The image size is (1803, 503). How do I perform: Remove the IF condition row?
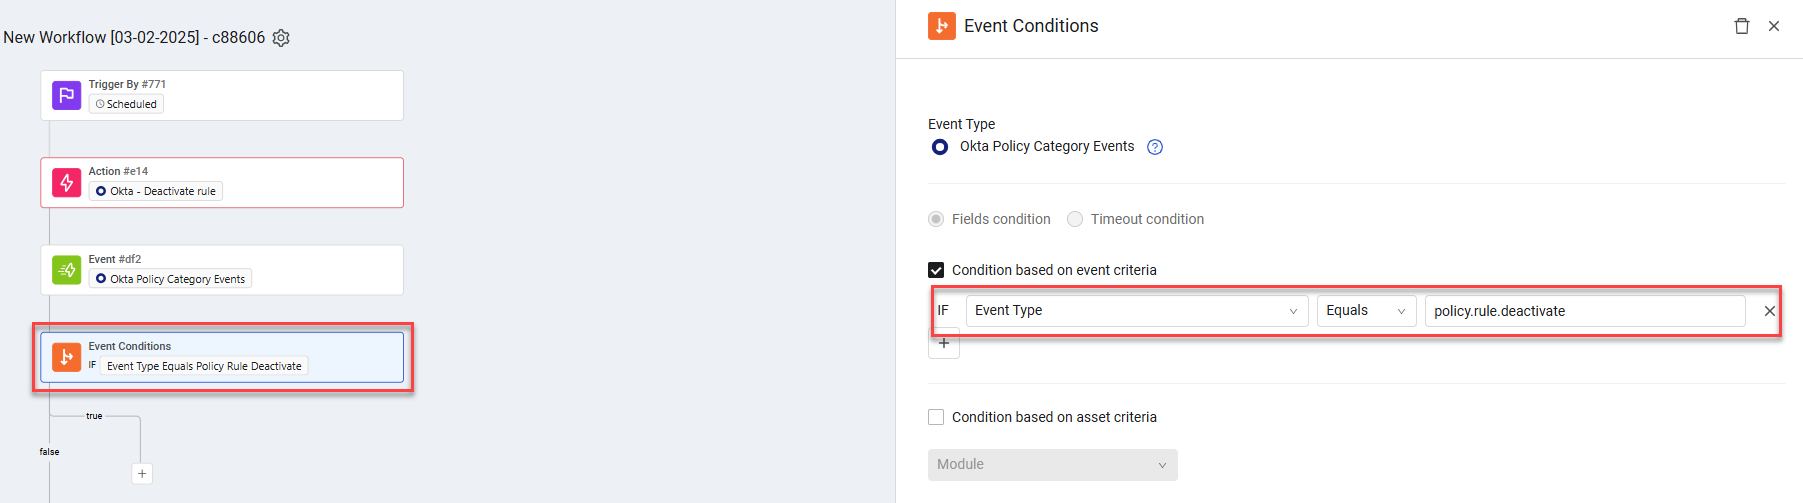point(1769,311)
